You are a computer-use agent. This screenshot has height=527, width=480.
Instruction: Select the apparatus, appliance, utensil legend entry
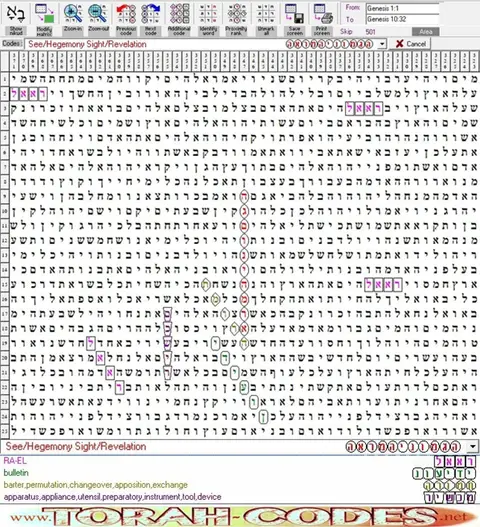[x=112, y=497]
